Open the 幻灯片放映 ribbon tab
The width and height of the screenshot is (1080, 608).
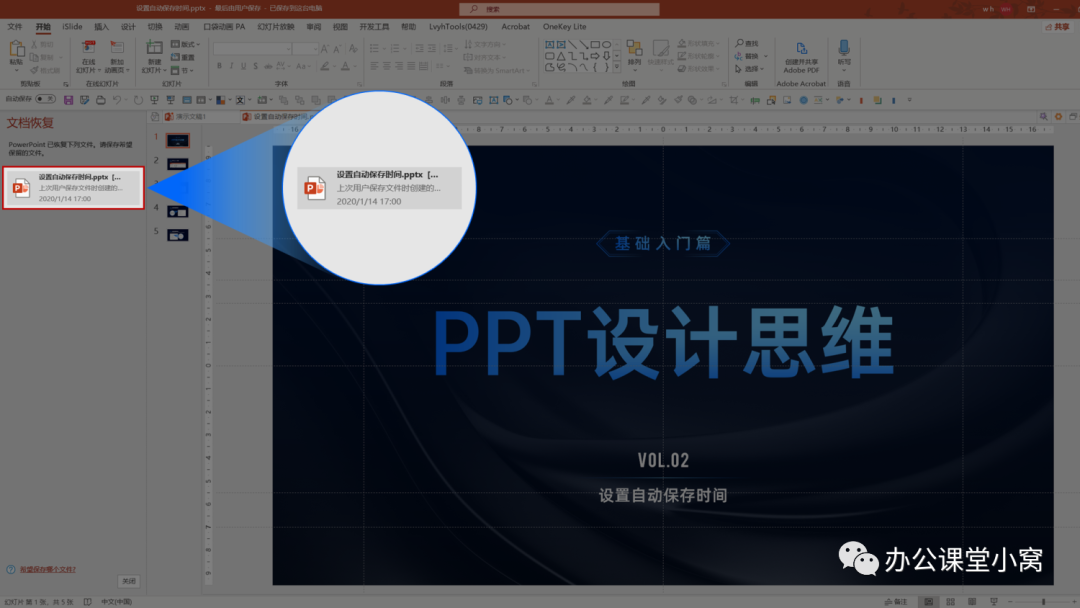coord(276,27)
